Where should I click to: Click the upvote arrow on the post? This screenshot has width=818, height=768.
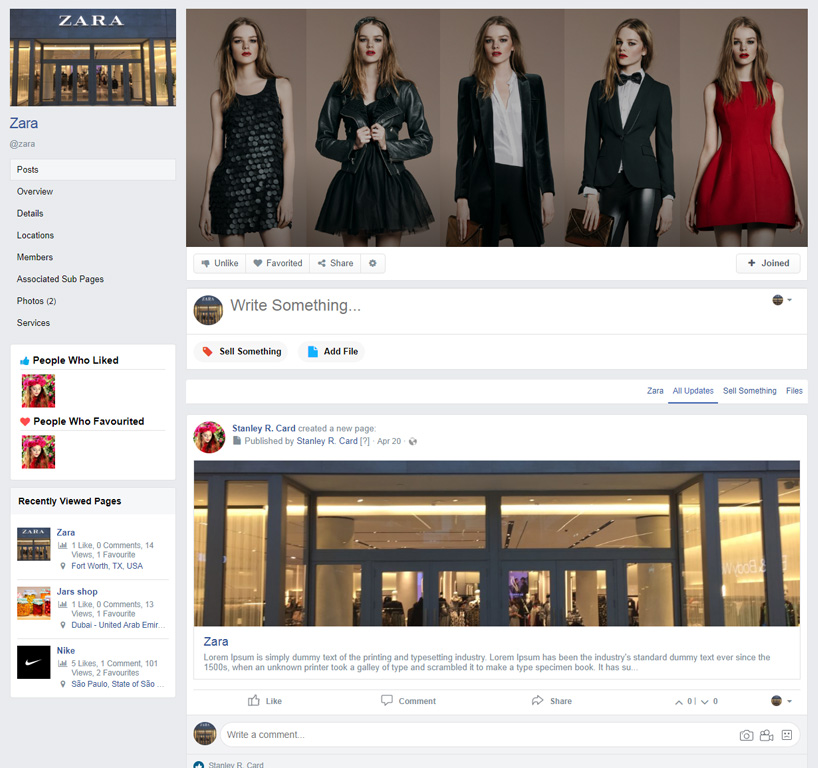(x=680, y=702)
